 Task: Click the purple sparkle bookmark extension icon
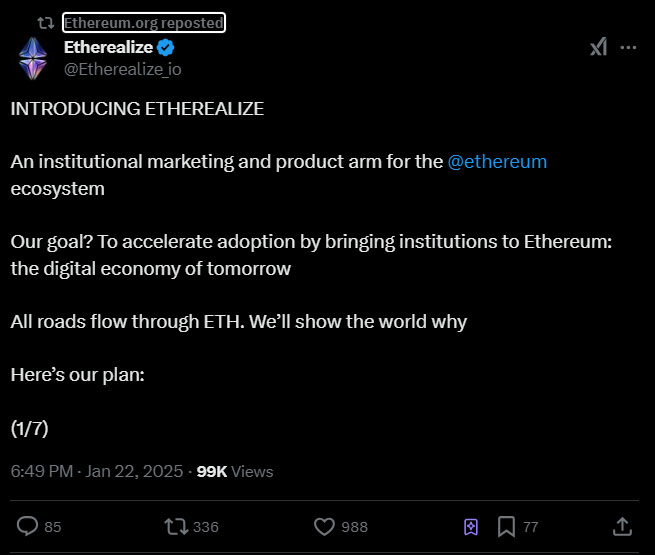[471, 527]
